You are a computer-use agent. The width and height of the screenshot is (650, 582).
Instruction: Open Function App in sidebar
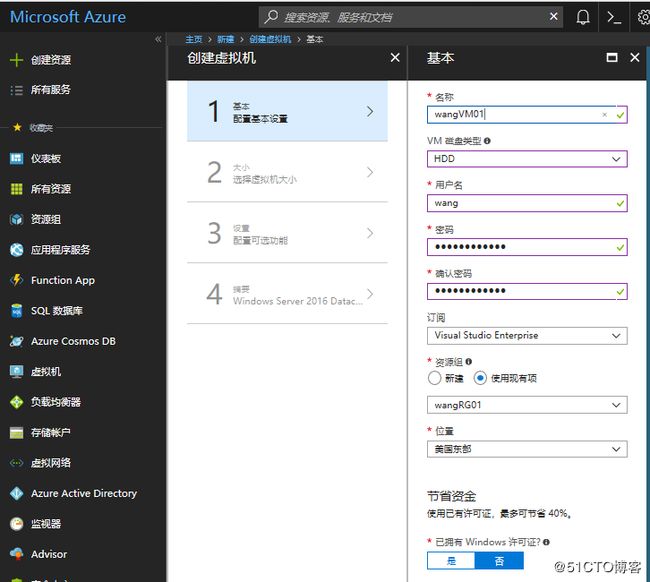63,280
